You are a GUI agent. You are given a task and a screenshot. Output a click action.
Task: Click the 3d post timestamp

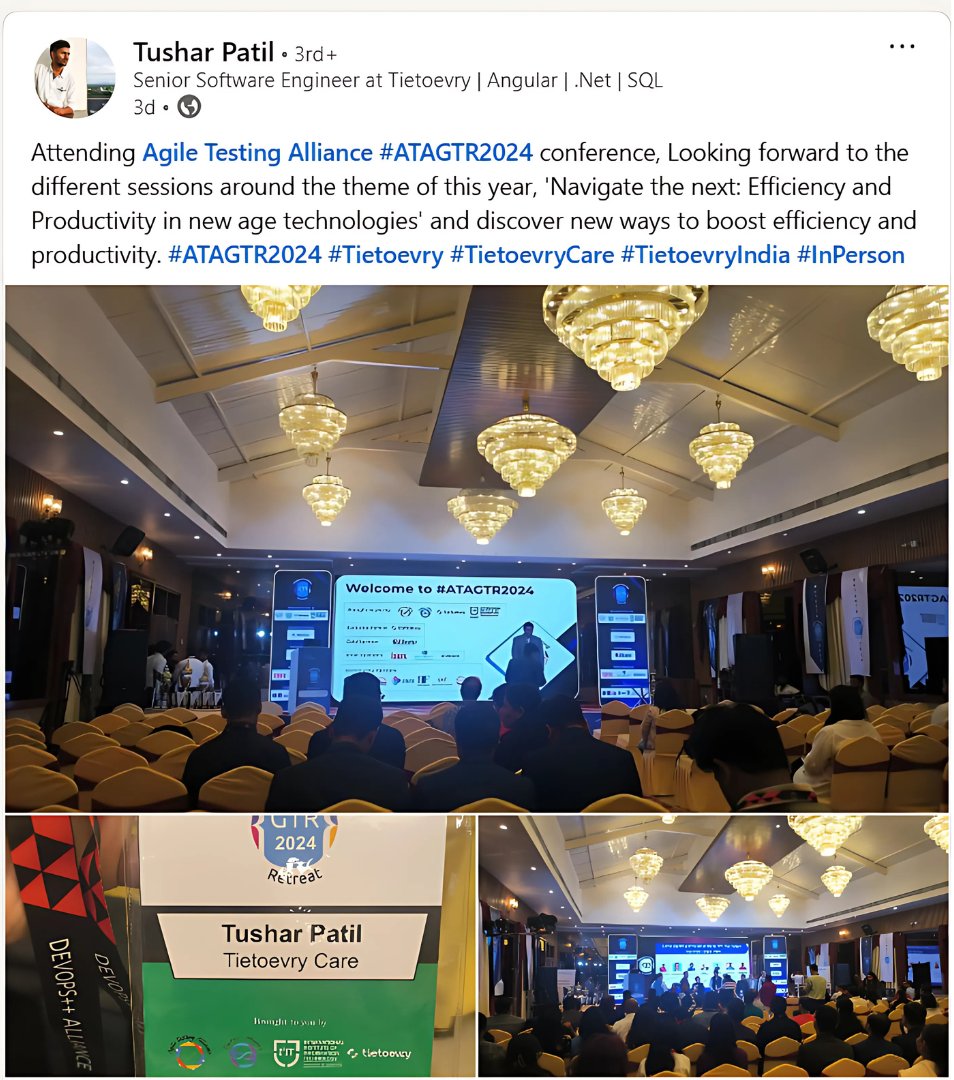(x=144, y=107)
